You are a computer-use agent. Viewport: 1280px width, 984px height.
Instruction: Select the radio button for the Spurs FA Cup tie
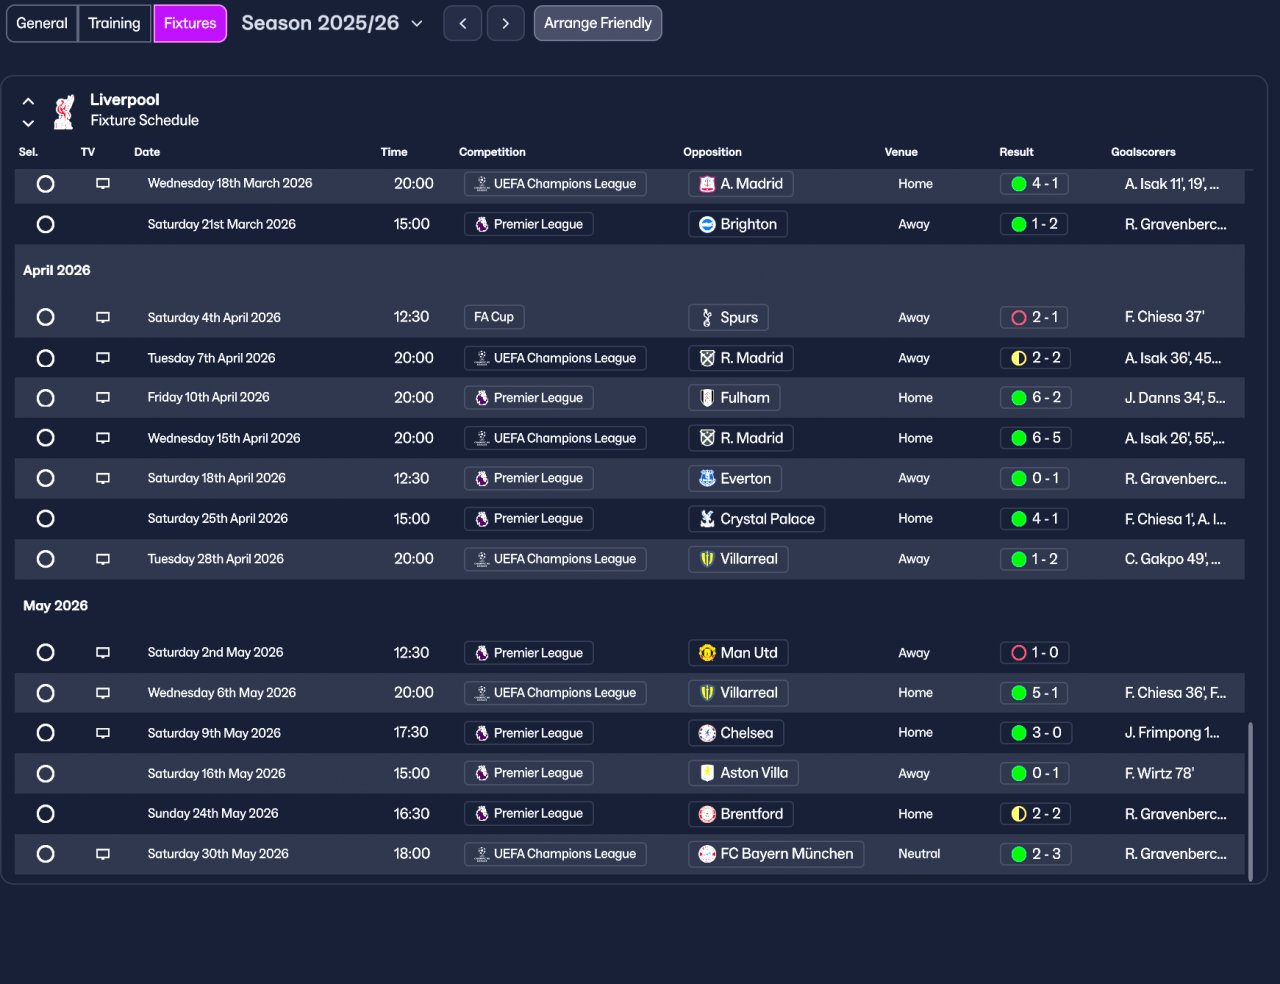[x=45, y=317]
